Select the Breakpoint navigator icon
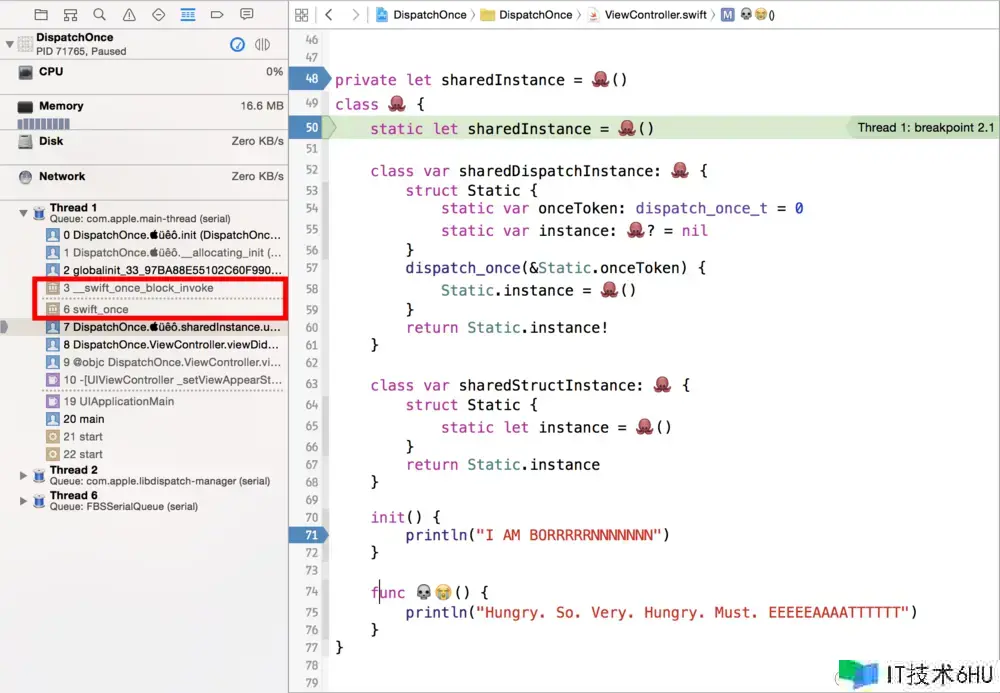 pyautogui.click(x=217, y=15)
